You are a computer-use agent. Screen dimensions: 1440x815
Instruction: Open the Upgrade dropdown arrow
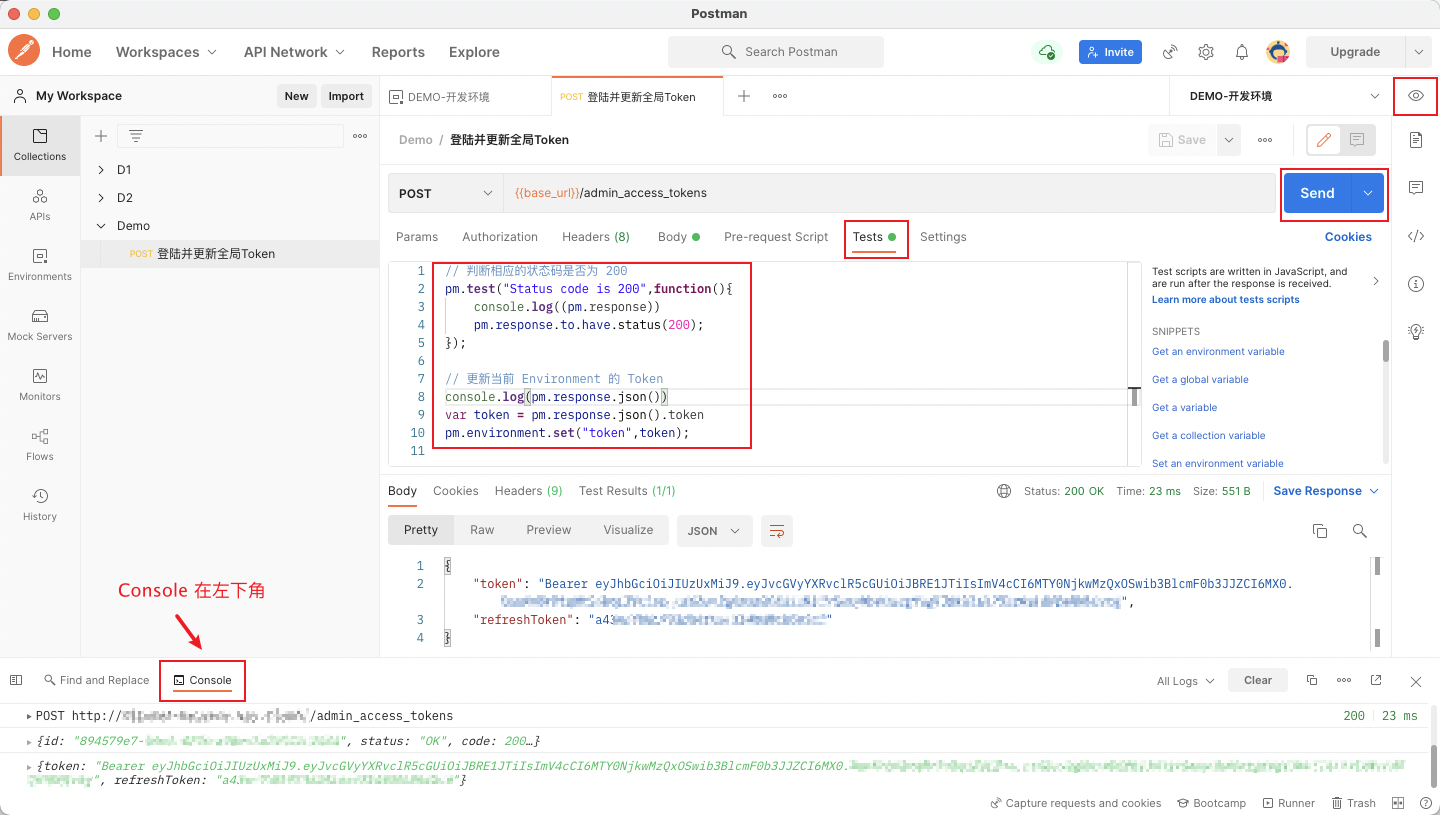[1418, 52]
